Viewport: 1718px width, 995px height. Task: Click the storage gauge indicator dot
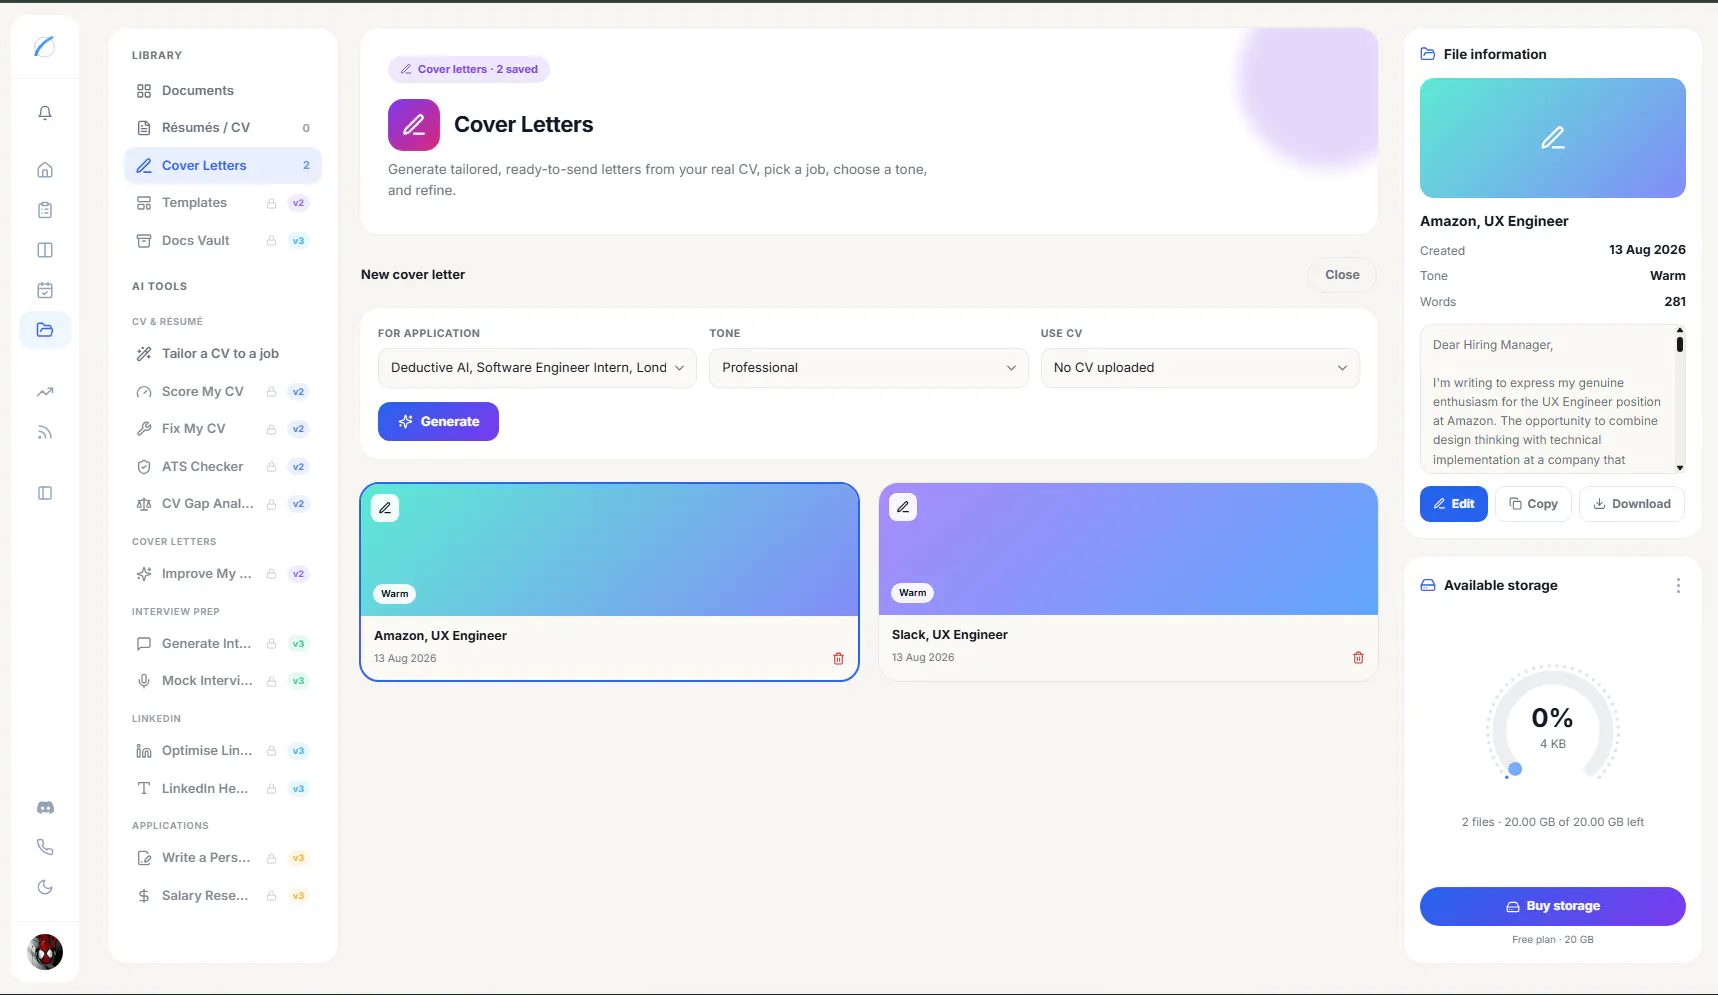[1515, 769]
